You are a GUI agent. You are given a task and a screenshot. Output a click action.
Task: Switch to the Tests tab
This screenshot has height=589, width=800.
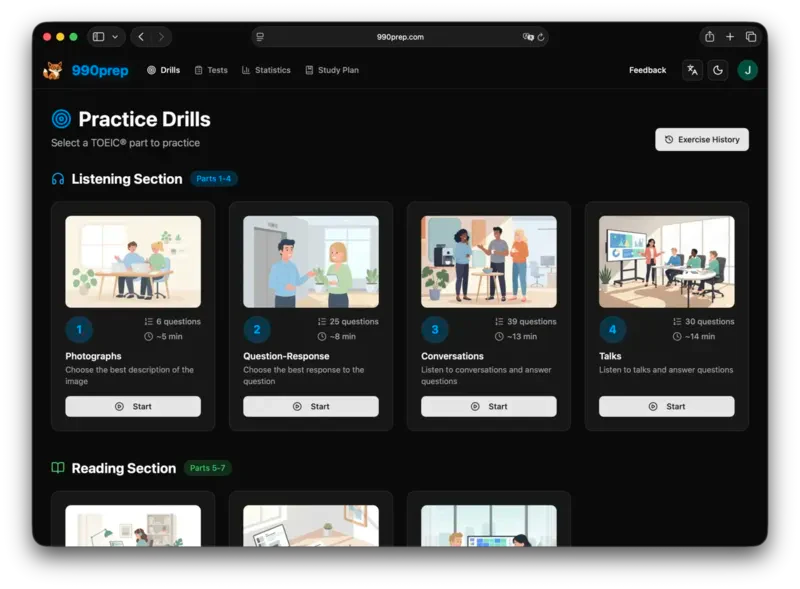(x=211, y=70)
